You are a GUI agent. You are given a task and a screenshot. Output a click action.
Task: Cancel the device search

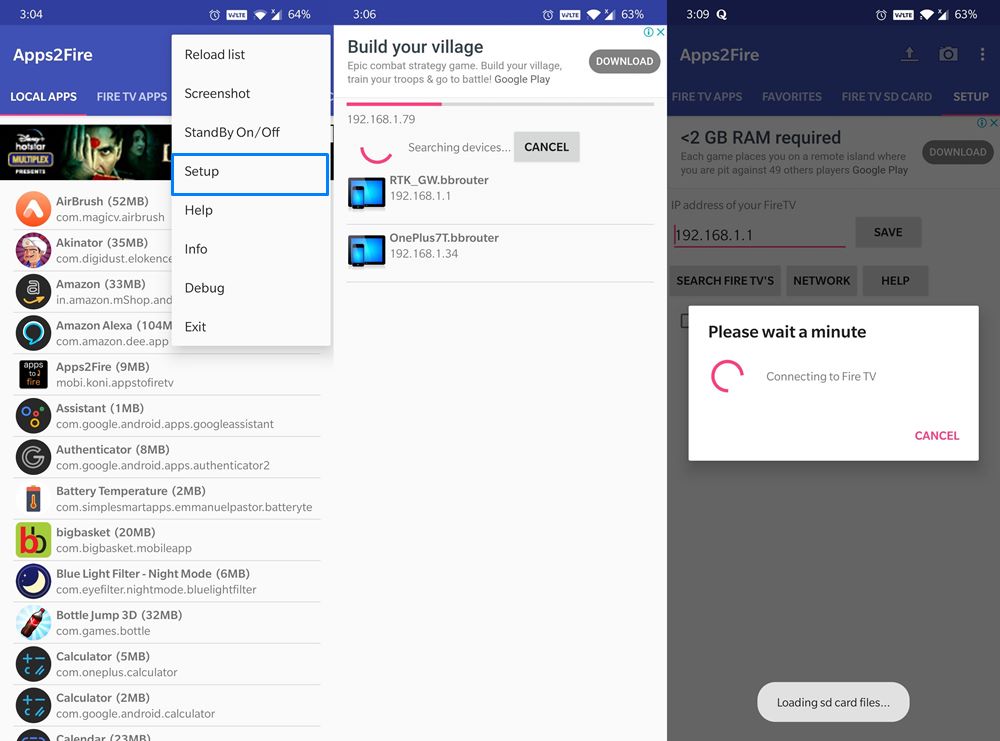pos(547,147)
